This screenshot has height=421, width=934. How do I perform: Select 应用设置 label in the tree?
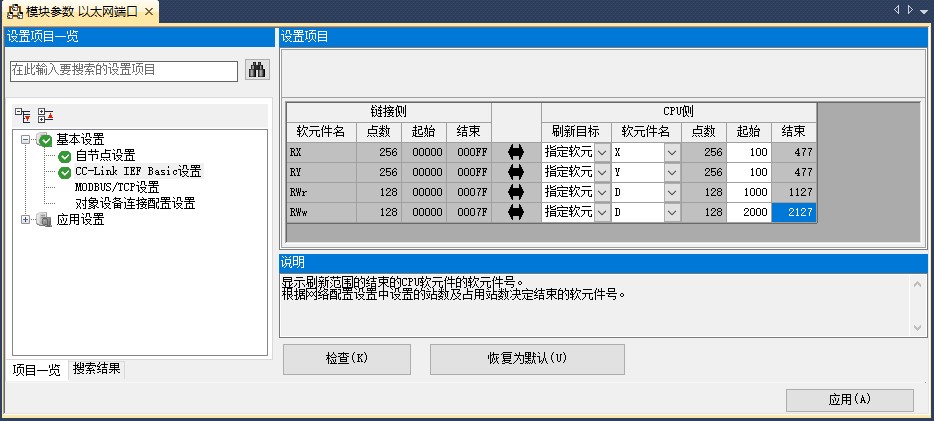coord(80,220)
